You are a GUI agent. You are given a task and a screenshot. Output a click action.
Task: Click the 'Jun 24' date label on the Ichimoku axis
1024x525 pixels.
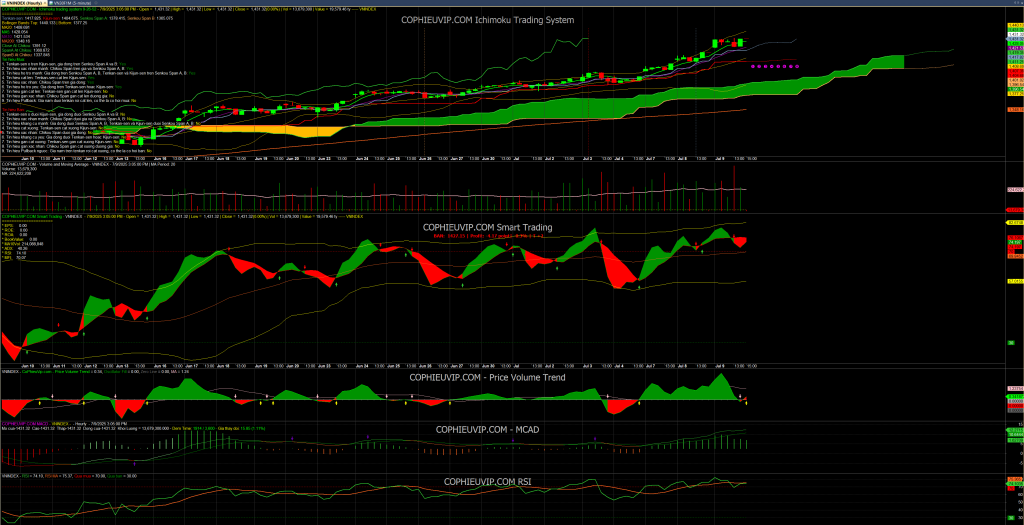pyautogui.click(x=362, y=158)
